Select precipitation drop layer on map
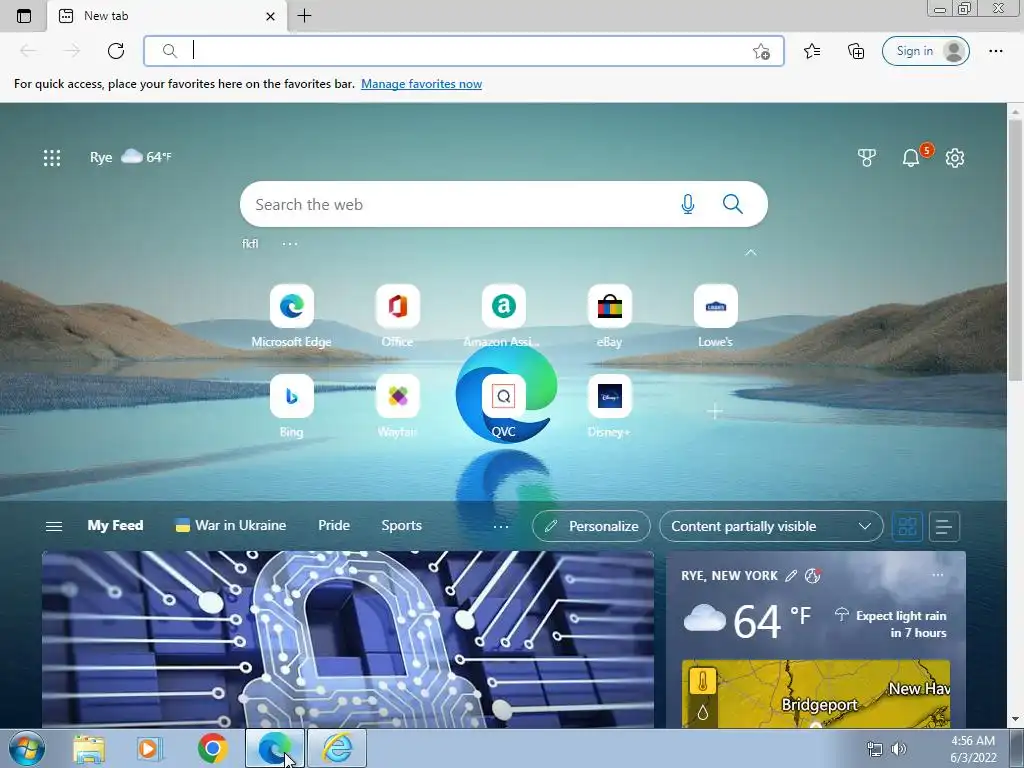Image resolution: width=1024 pixels, height=768 pixels. [703, 712]
